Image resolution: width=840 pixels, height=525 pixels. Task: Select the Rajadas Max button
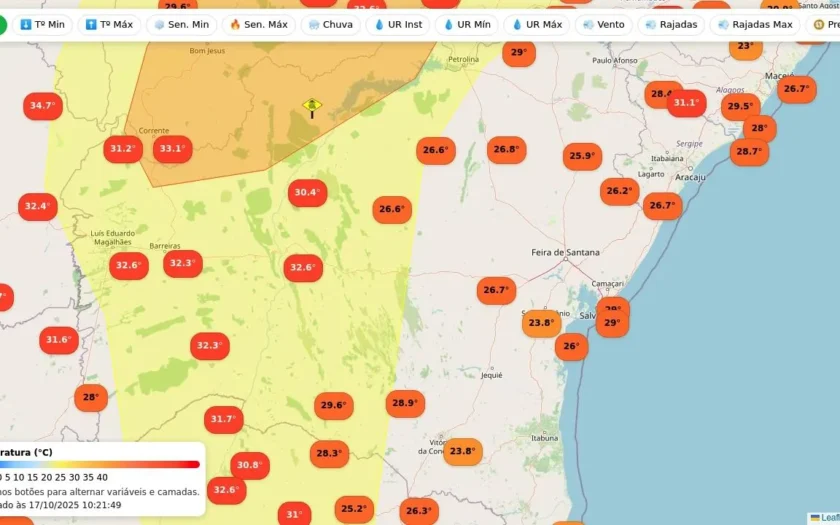tap(755, 25)
